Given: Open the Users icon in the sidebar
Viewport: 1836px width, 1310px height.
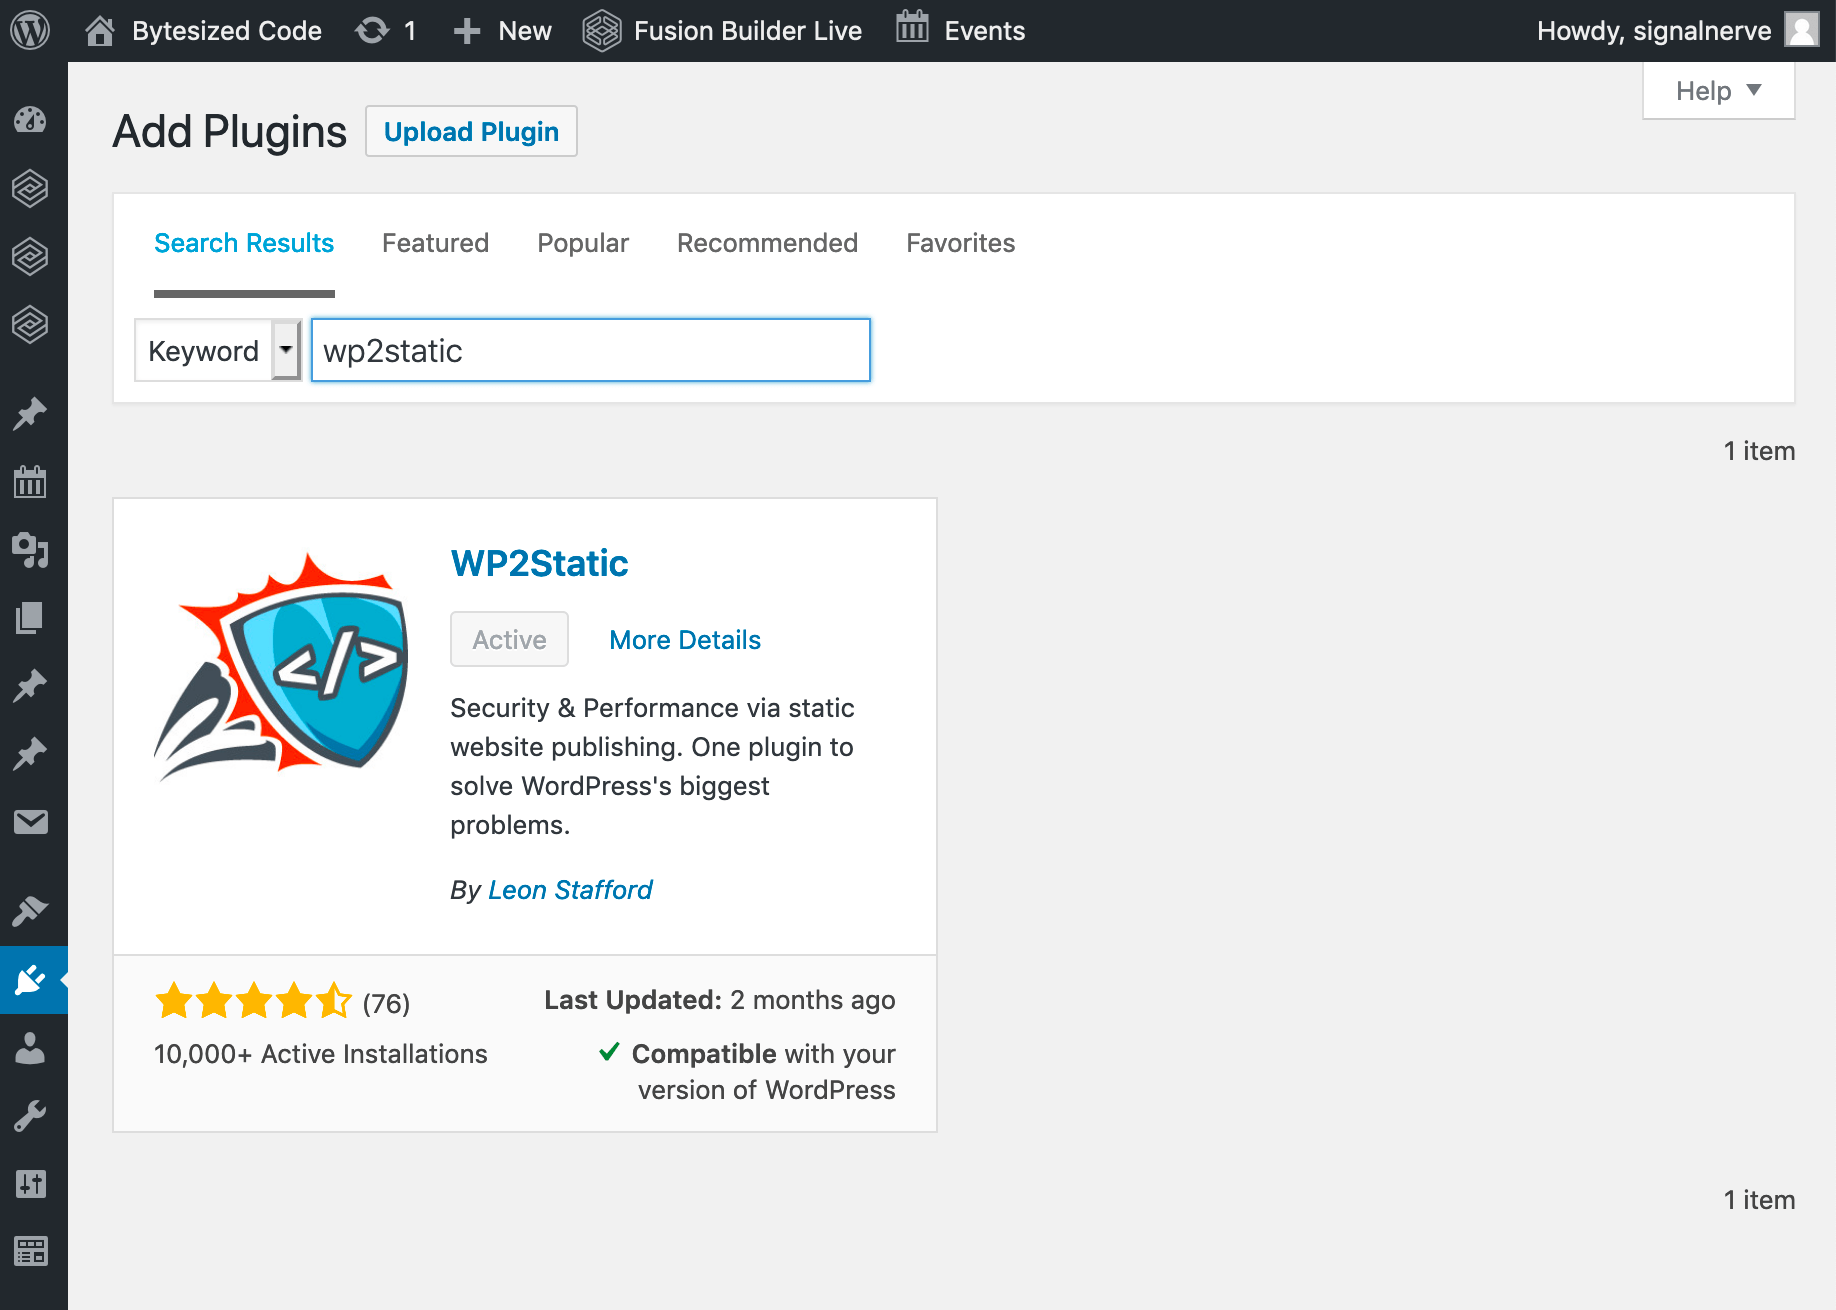Looking at the screenshot, I should click(31, 1048).
